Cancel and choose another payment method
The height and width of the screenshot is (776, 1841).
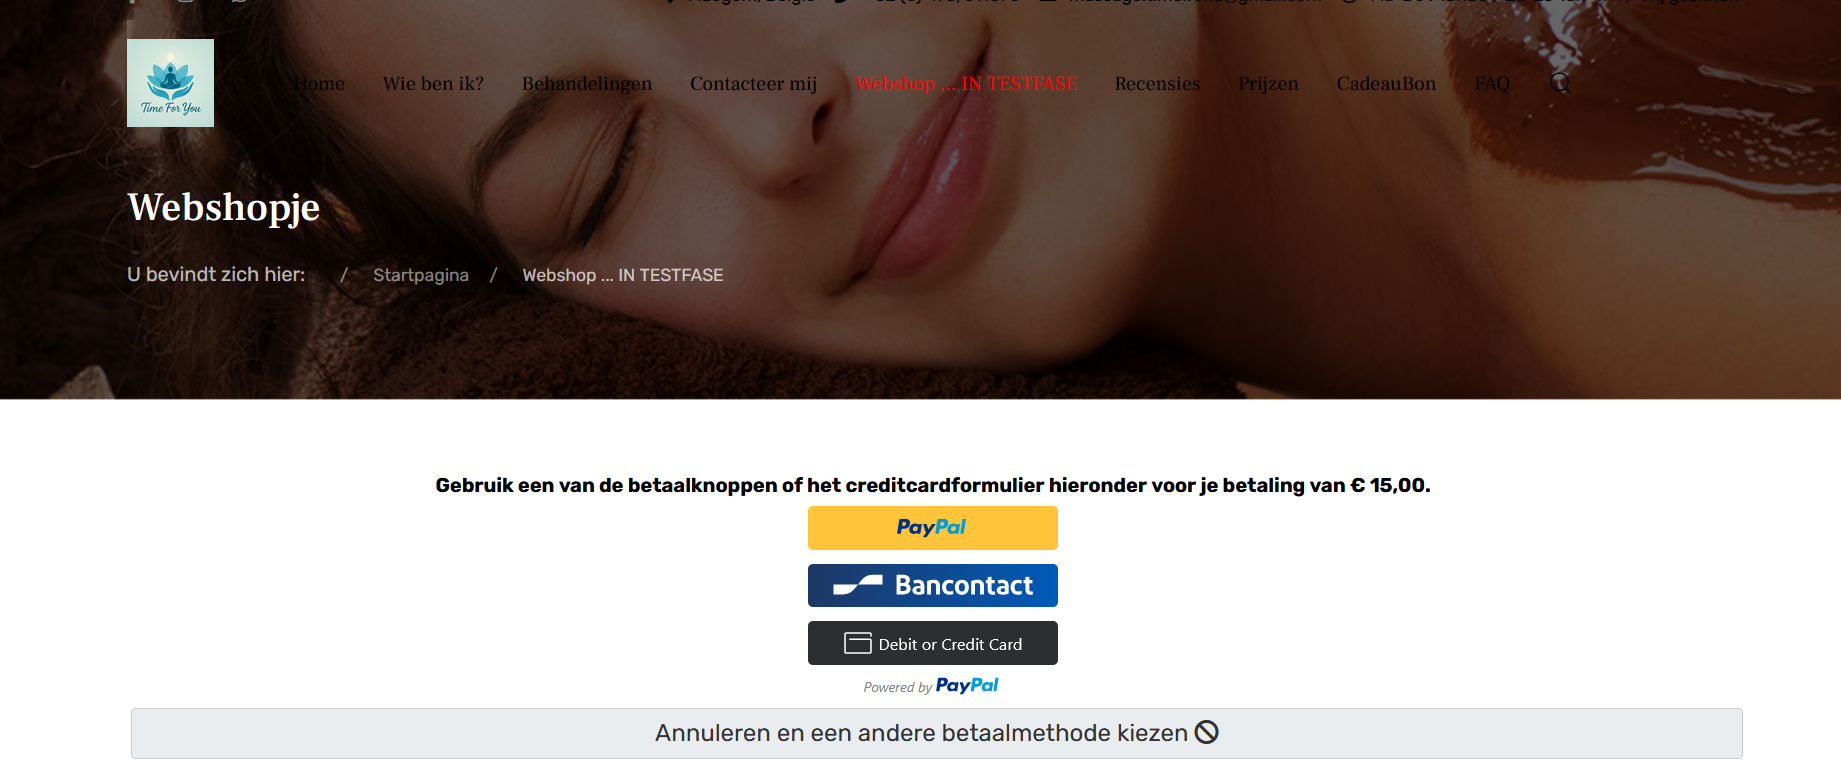pyautogui.click(x=936, y=733)
